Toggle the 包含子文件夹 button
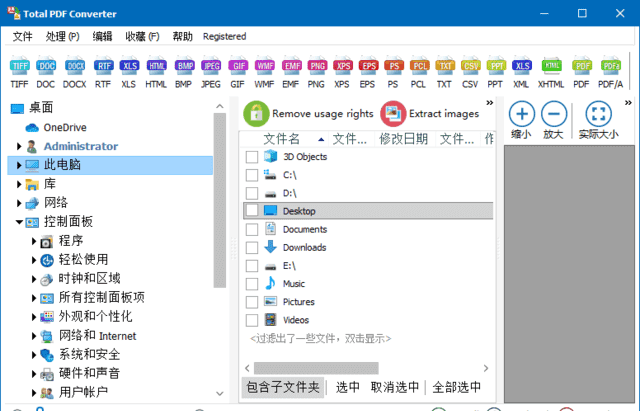The height and width of the screenshot is (411, 640). pos(283,387)
